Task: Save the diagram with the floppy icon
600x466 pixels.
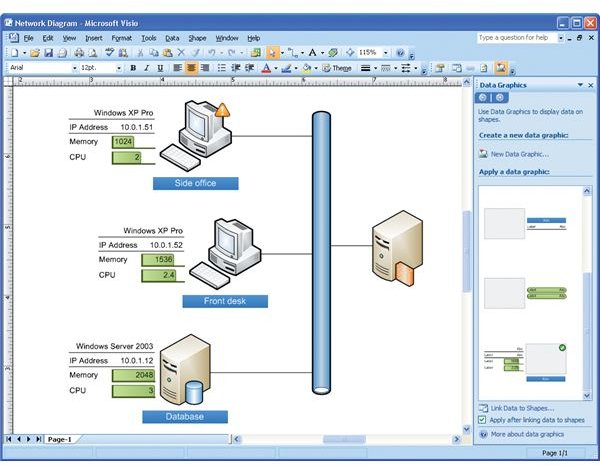Action: tap(49, 53)
